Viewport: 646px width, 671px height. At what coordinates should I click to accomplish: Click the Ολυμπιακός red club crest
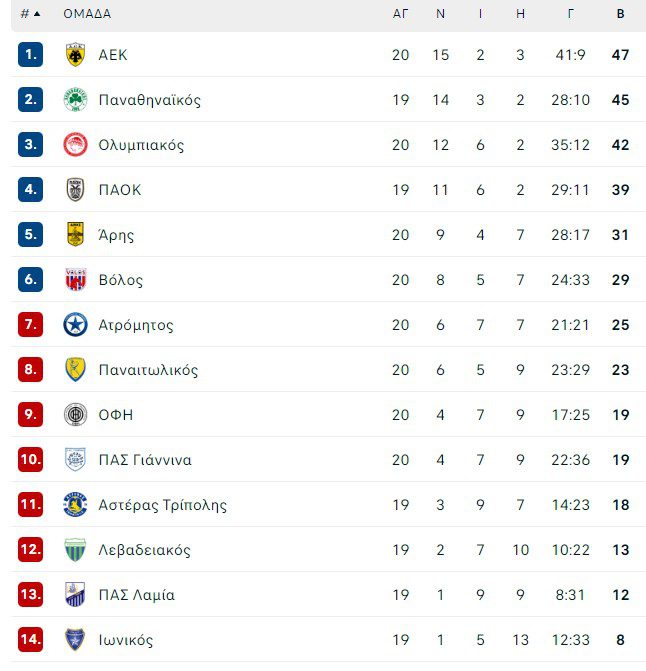coord(75,145)
